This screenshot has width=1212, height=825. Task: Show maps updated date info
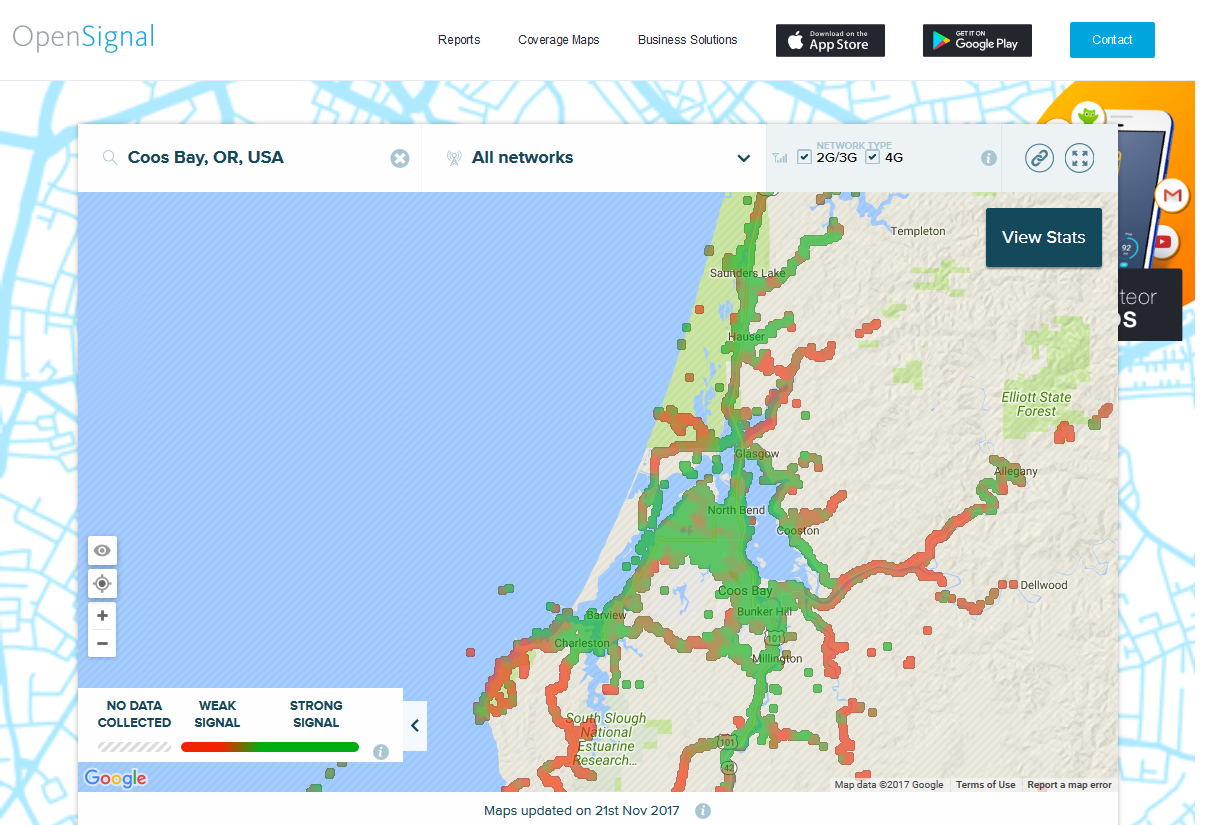703,810
